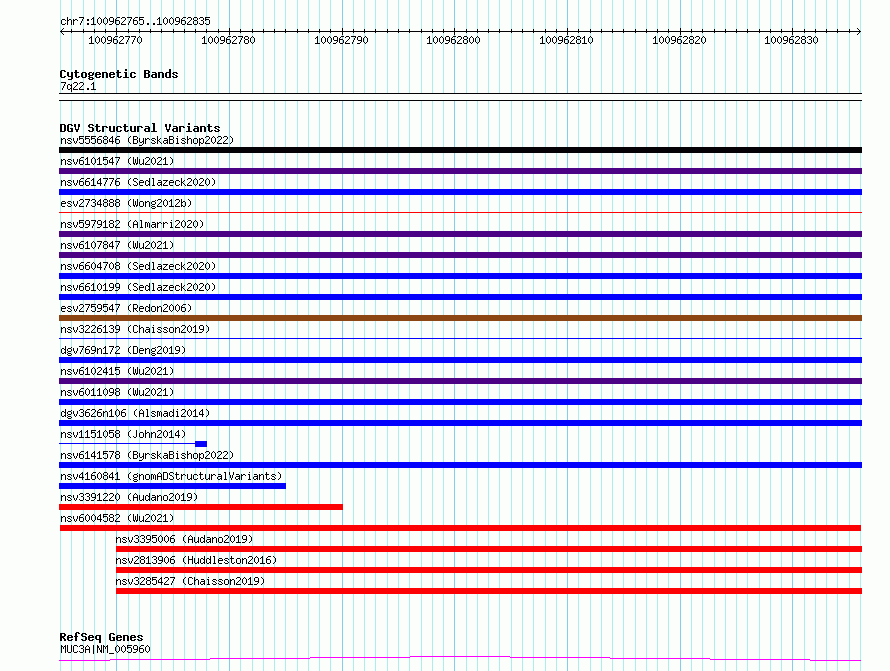The height and width of the screenshot is (671, 890).
Task: Click the magenta MUC3A gene track line
Action: (x=460, y=659)
